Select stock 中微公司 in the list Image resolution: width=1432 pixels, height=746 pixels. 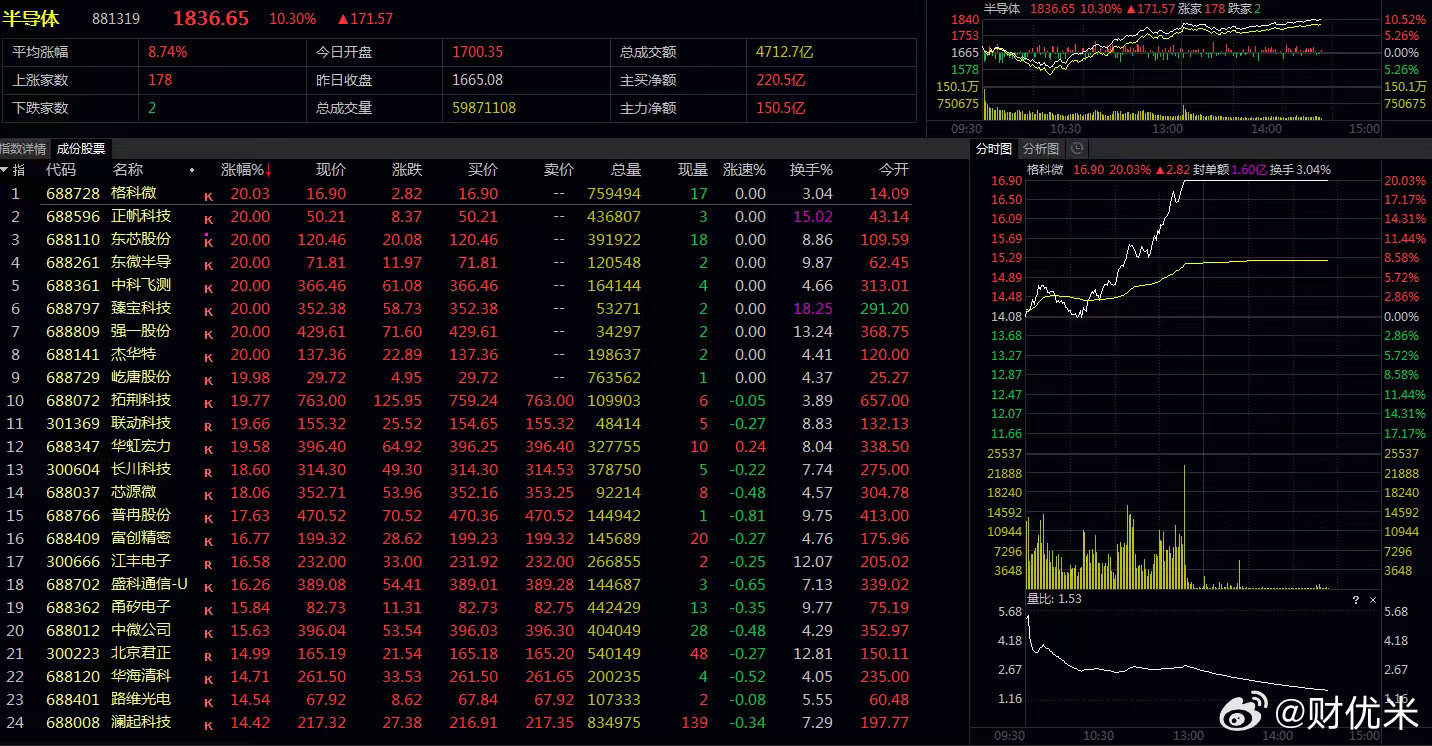tap(141, 630)
